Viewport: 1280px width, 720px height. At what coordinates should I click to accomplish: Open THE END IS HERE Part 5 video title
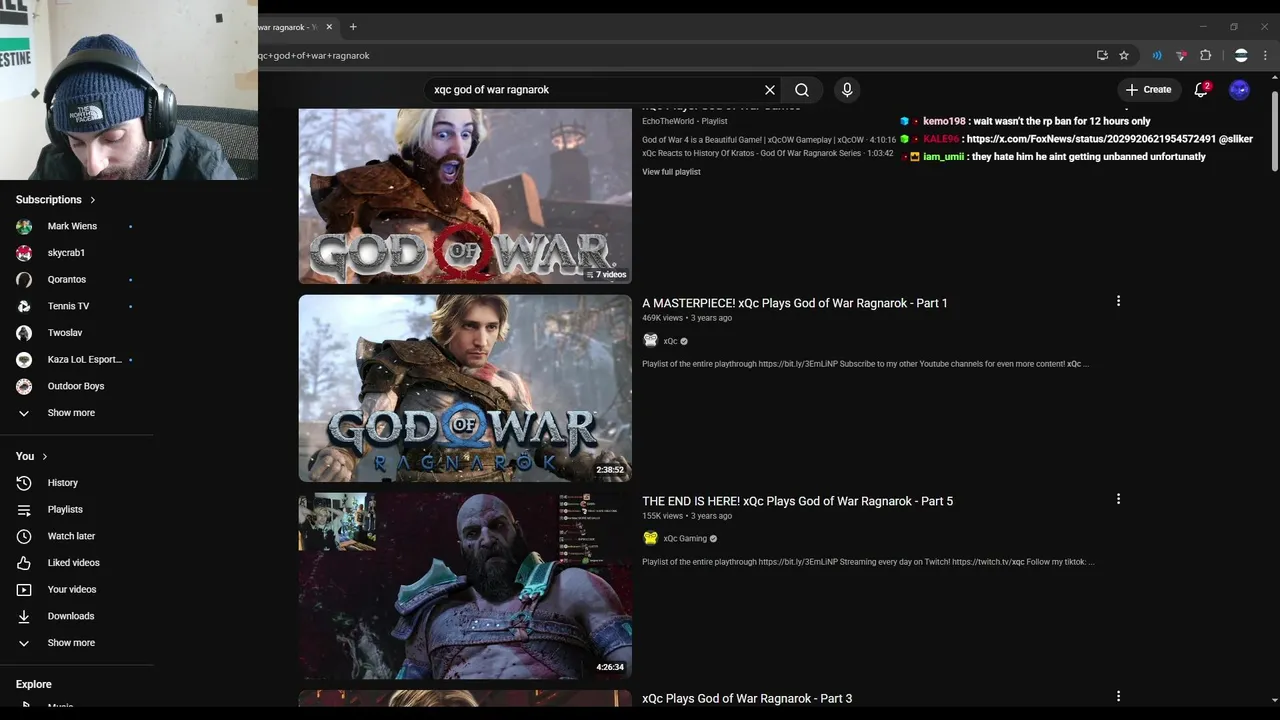tap(797, 501)
